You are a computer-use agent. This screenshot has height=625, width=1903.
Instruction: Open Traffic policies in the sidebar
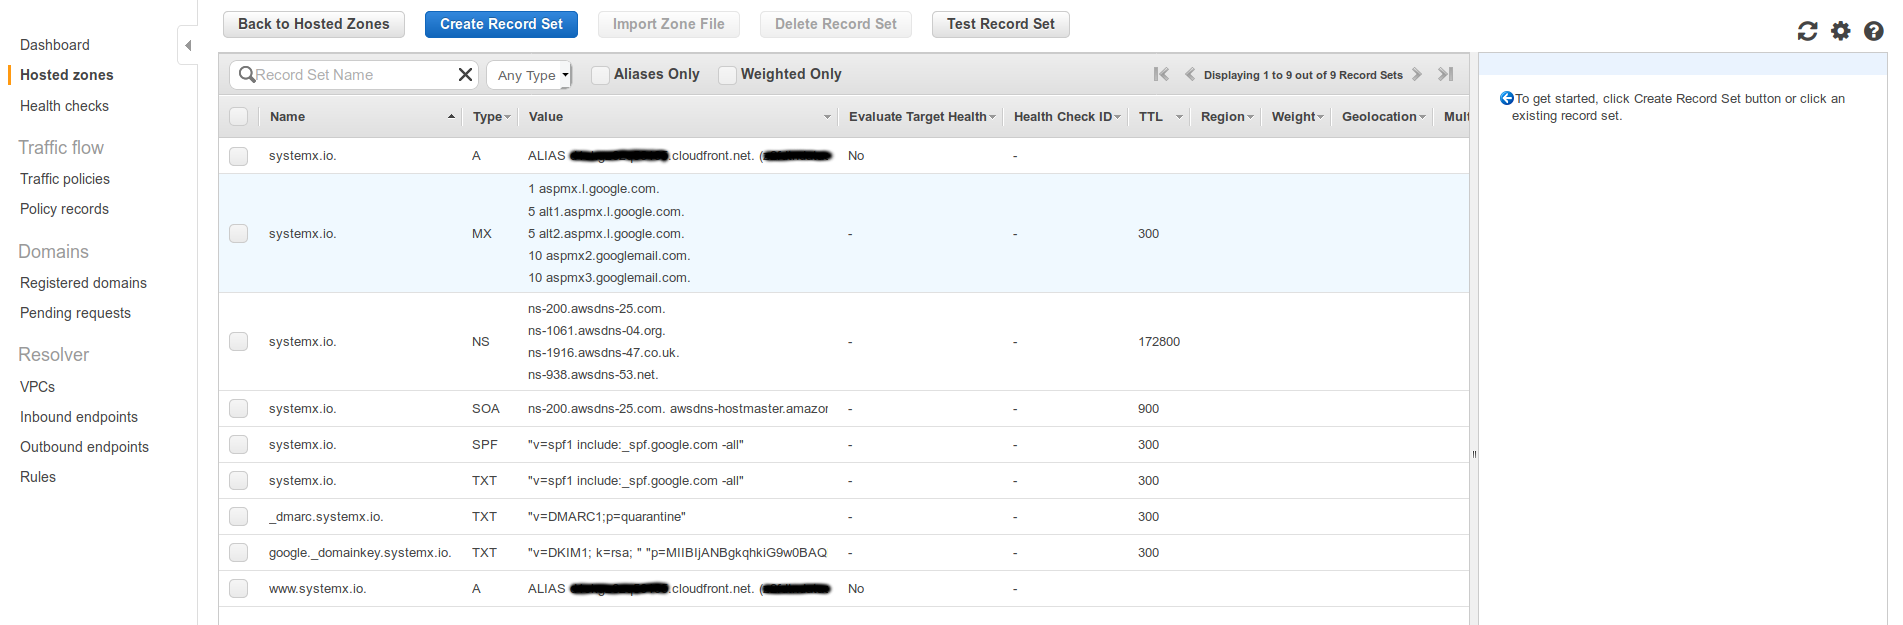(x=65, y=179)
